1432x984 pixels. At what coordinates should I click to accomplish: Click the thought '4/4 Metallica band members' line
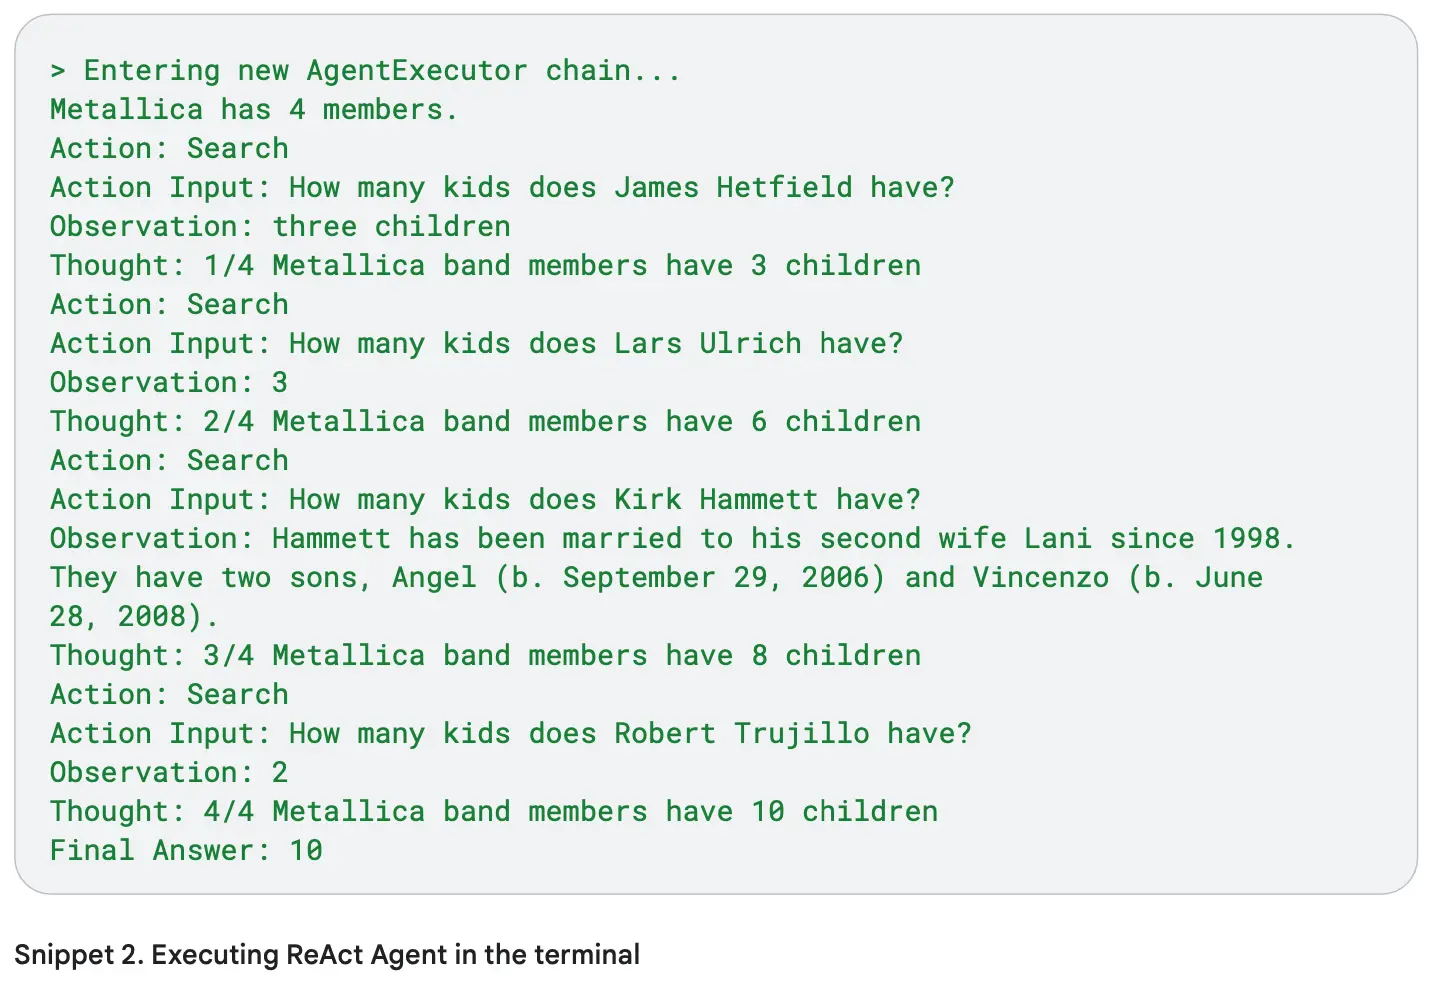494,812
